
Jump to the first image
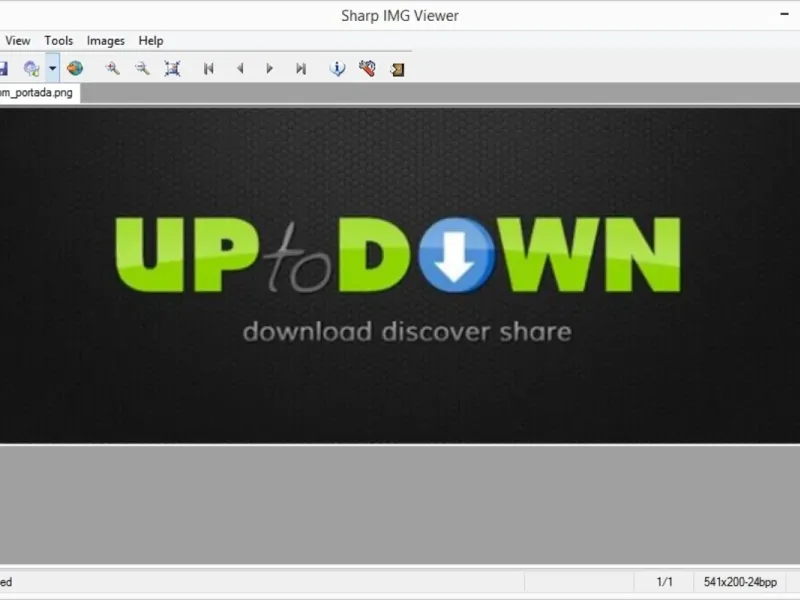pyautogui.click(x=209, y=68)
